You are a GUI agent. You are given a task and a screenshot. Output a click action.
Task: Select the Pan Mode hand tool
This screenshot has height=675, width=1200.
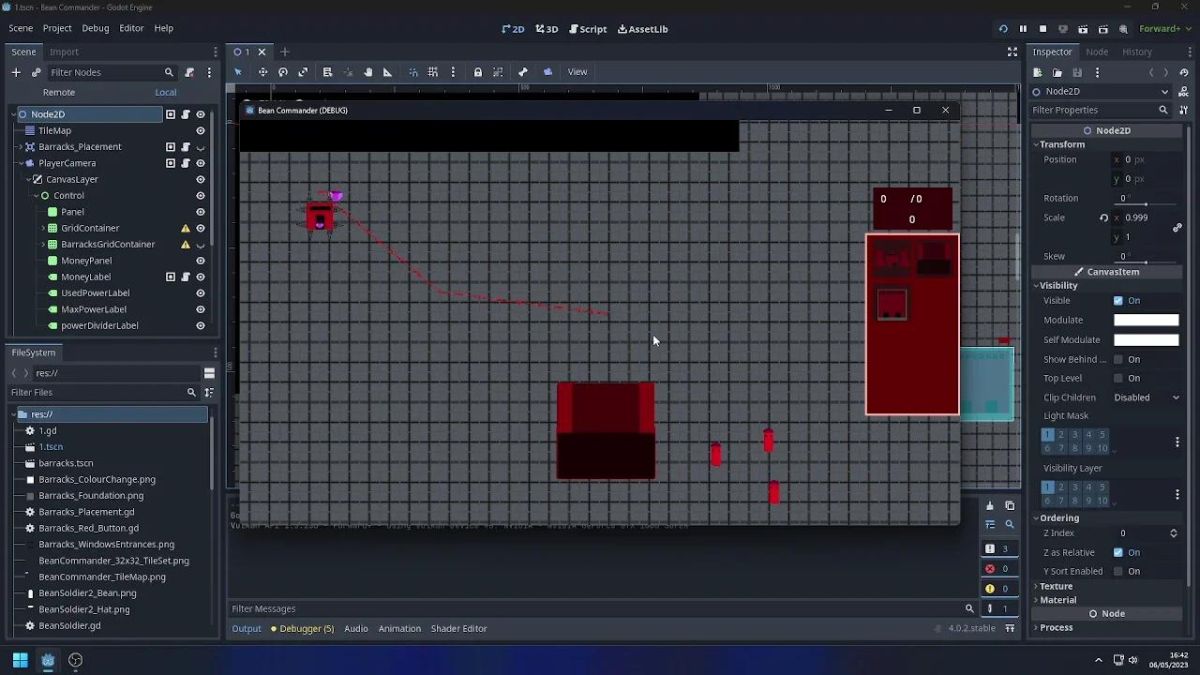368,72
